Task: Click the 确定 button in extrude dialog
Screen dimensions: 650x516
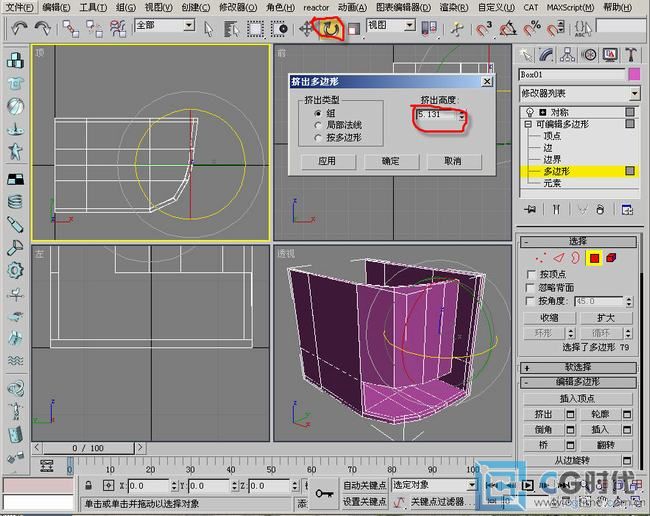Action: pos(390,161)
